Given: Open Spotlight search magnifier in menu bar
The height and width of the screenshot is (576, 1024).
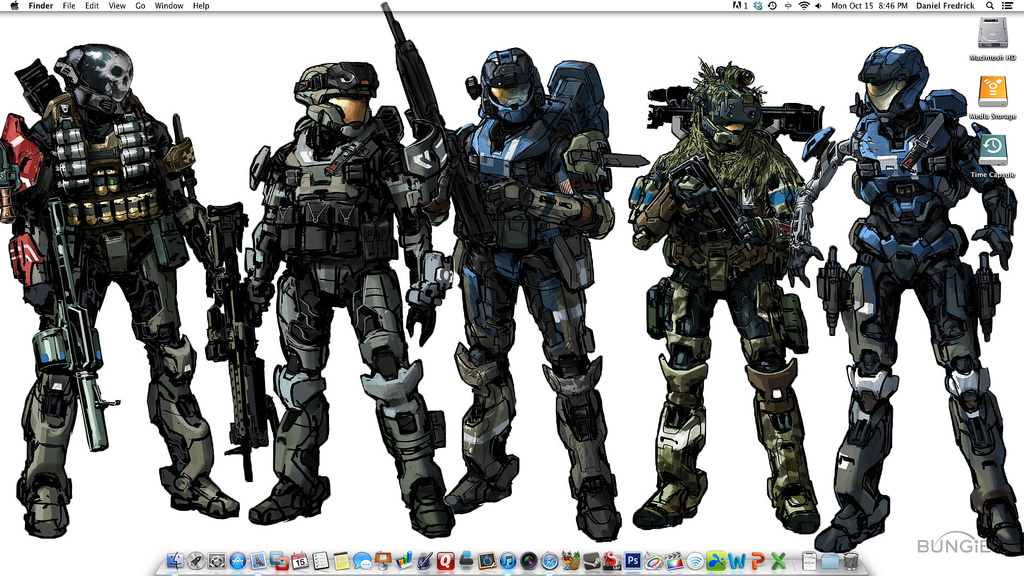Looking at the screenshot, I should pos(990,6).
